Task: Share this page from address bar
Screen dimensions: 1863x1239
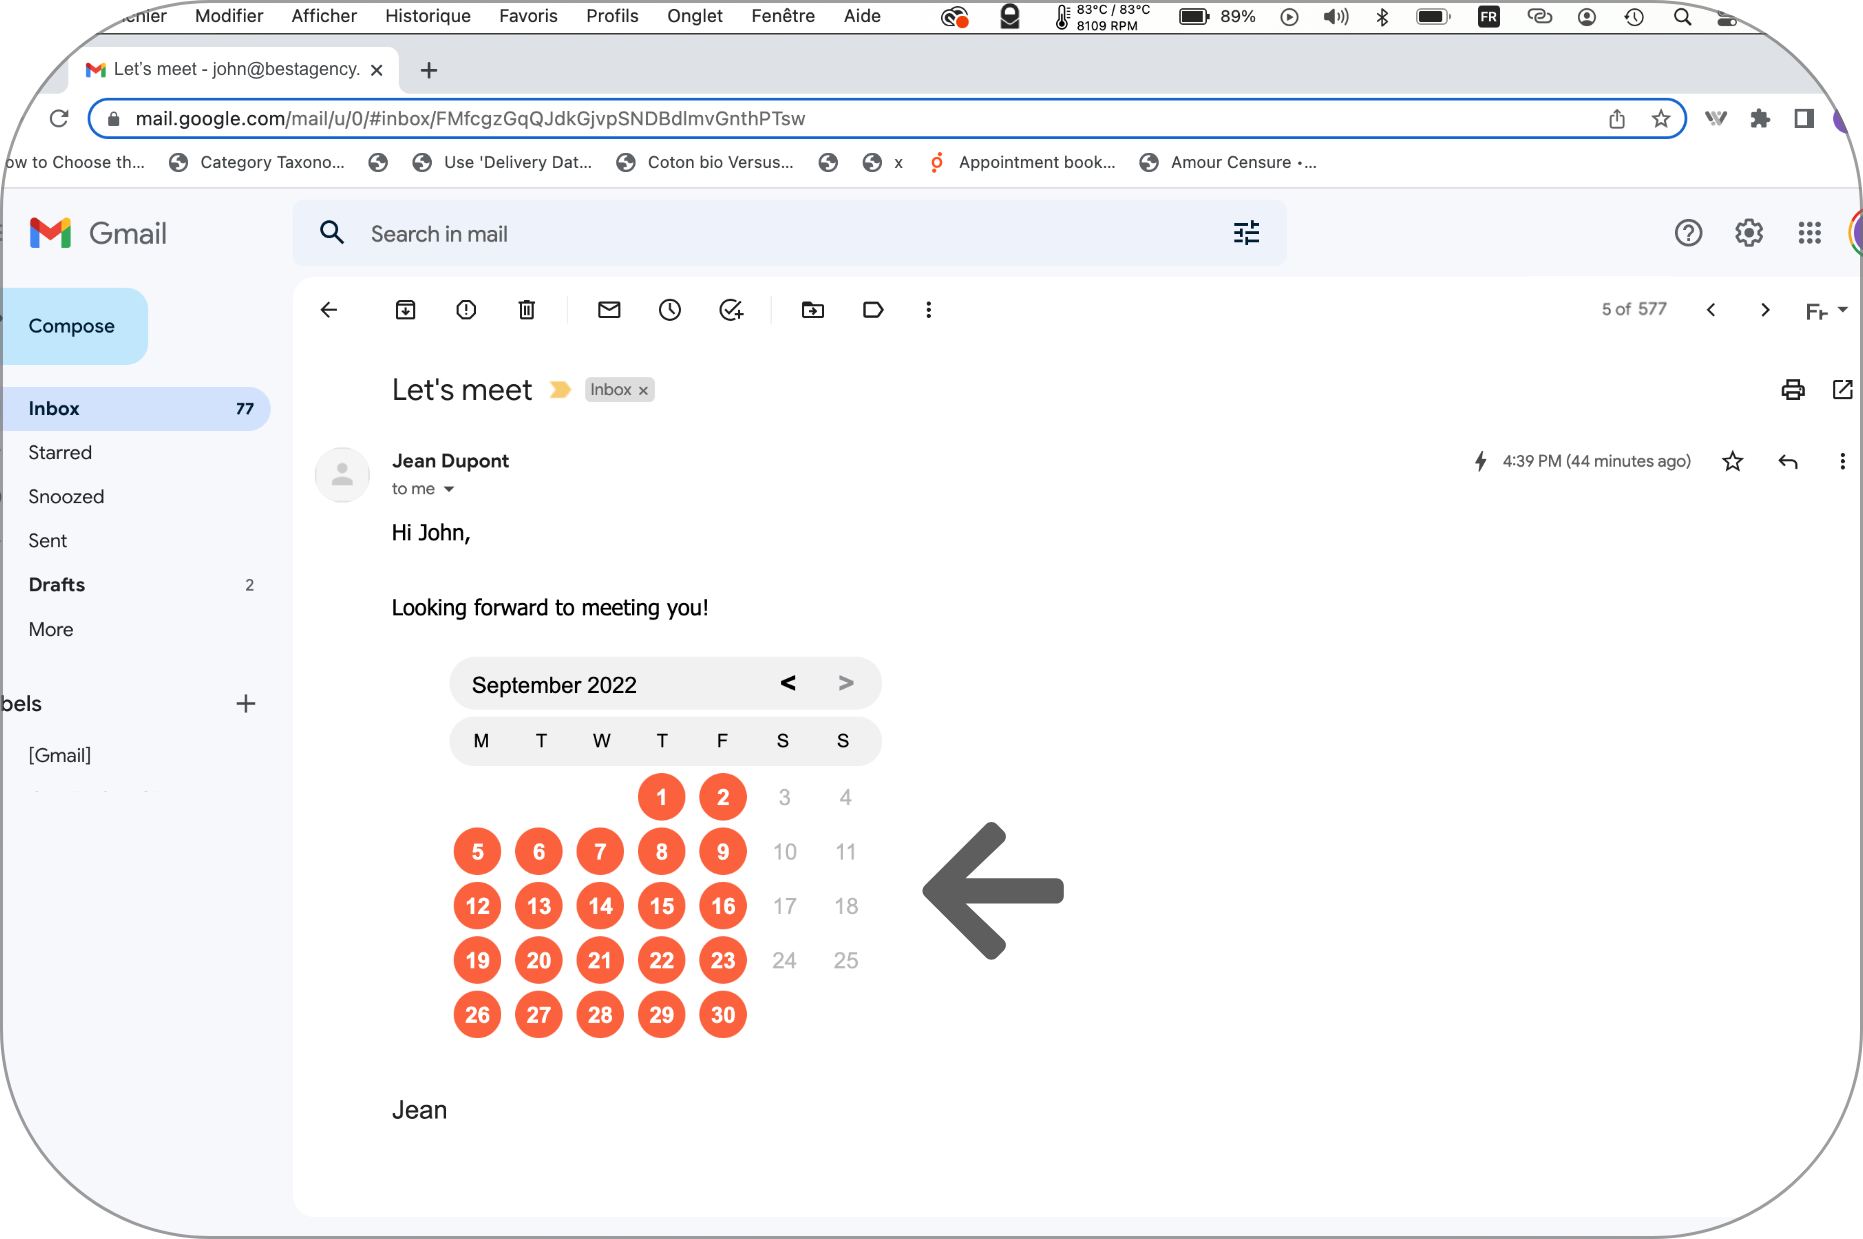Action: 1617,119
